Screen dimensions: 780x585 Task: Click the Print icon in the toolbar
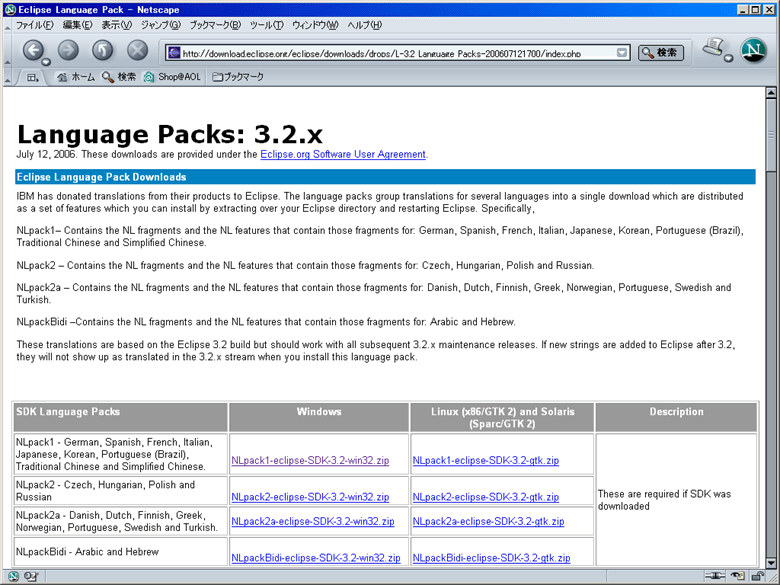pos(713,48)
